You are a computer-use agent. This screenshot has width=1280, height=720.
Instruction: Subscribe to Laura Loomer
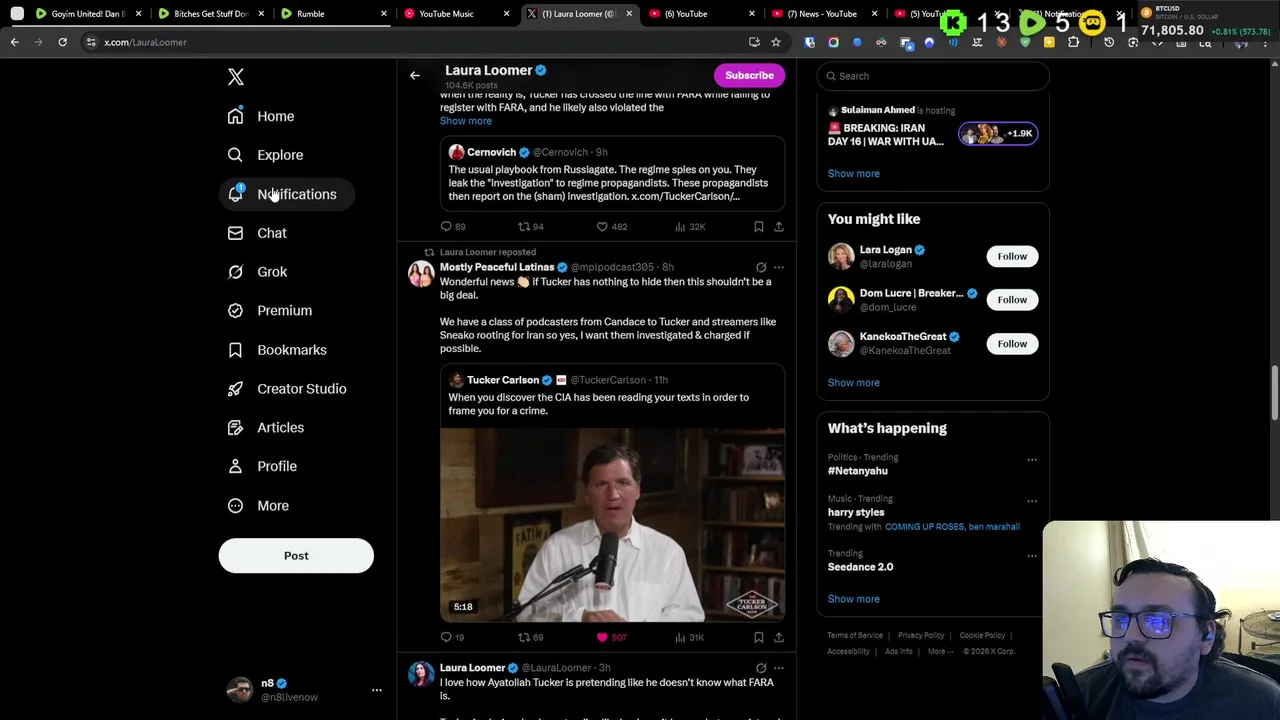click(749, 75)
